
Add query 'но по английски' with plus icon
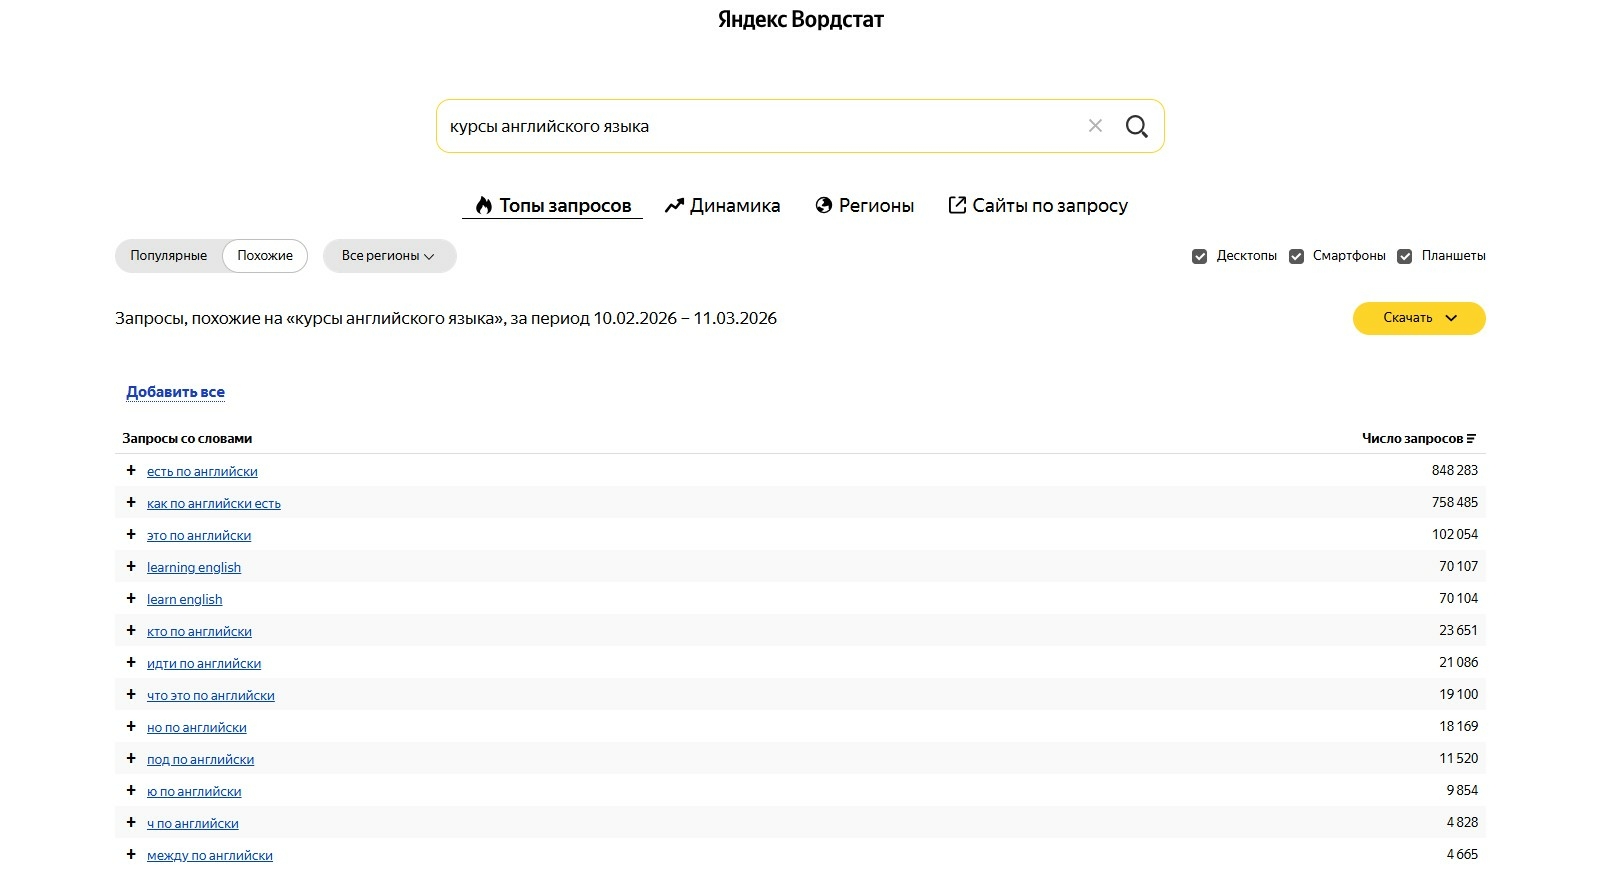coord(131,726)
